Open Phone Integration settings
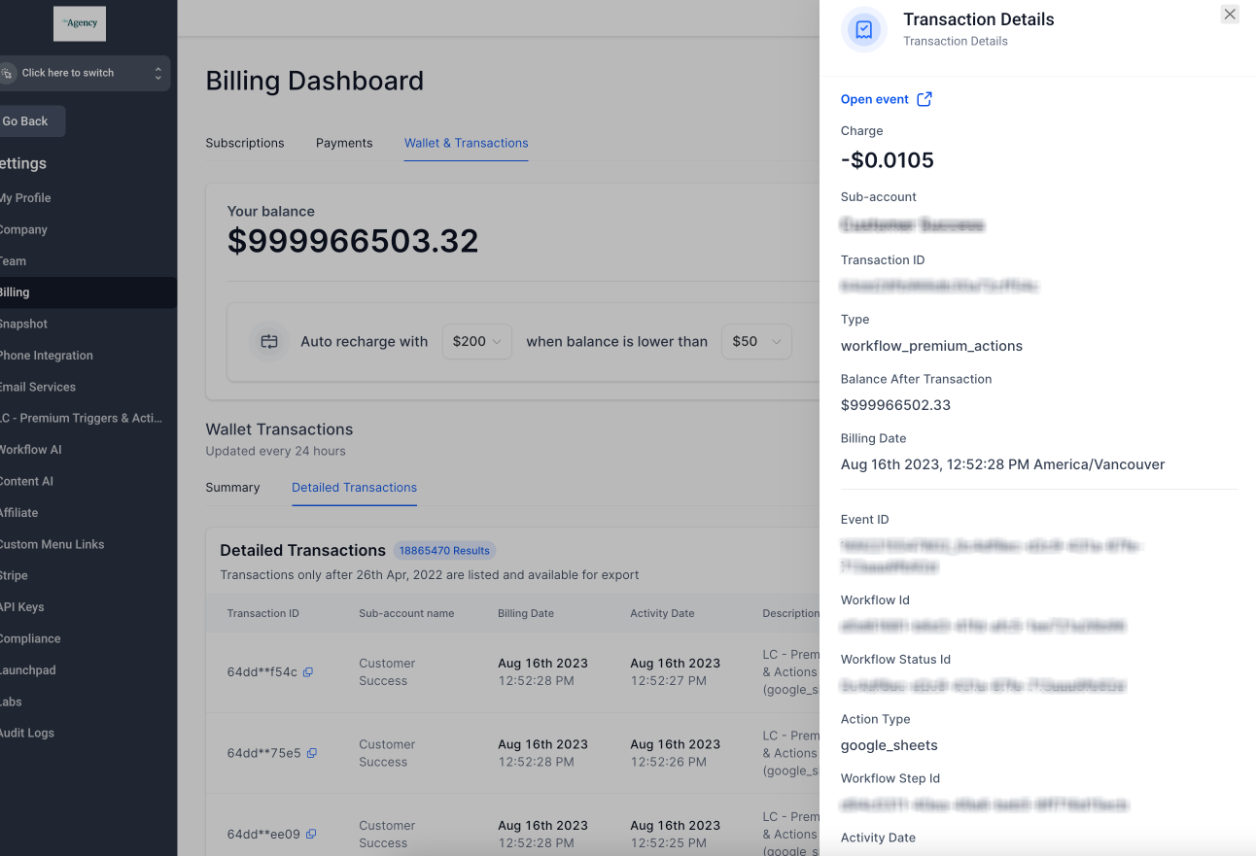 [x=47, y=355]
